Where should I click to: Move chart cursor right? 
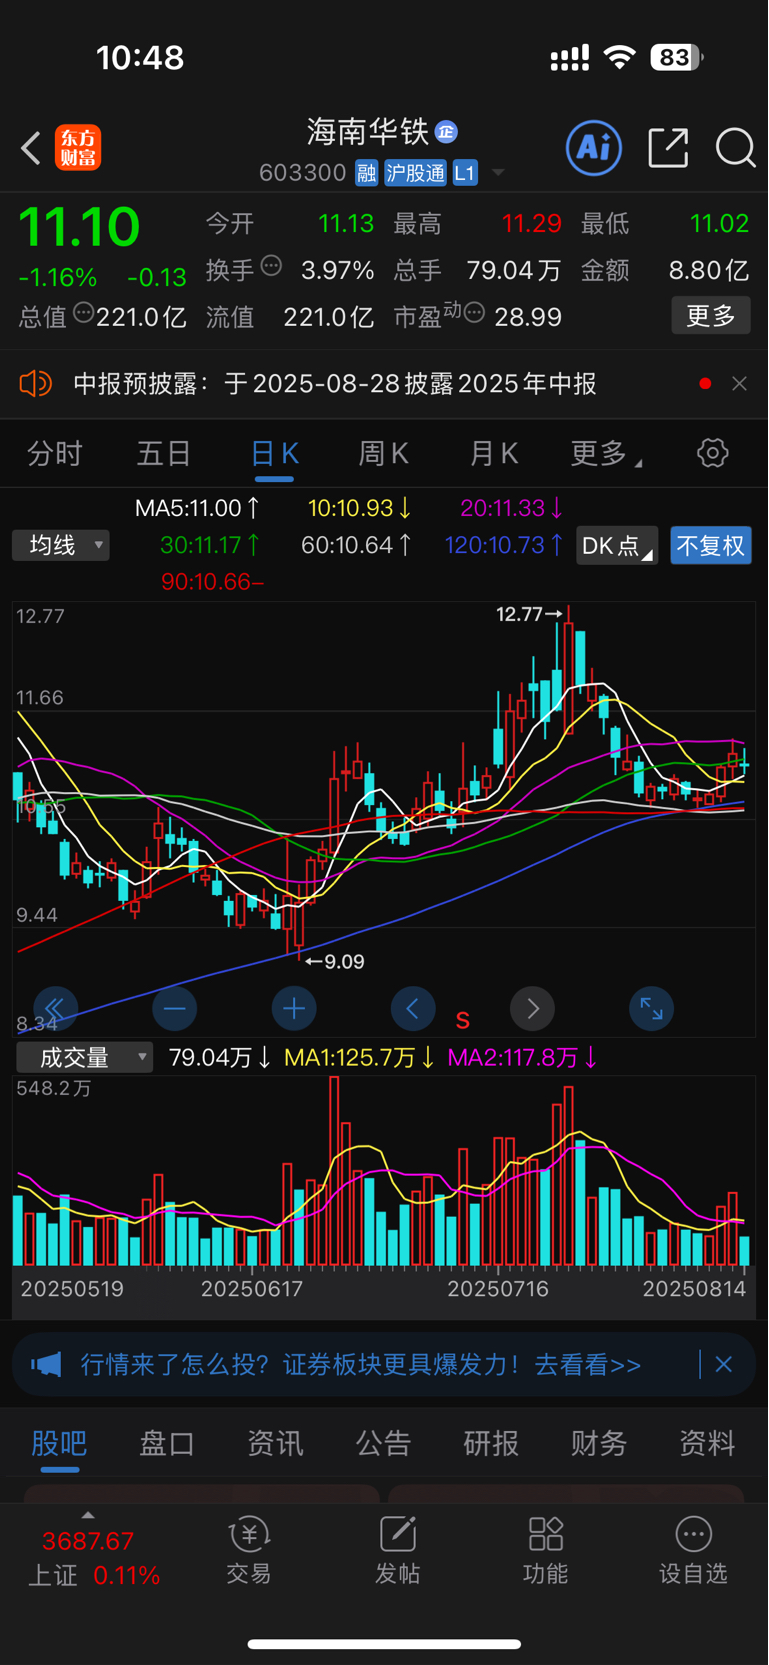tap(532, 1009)
